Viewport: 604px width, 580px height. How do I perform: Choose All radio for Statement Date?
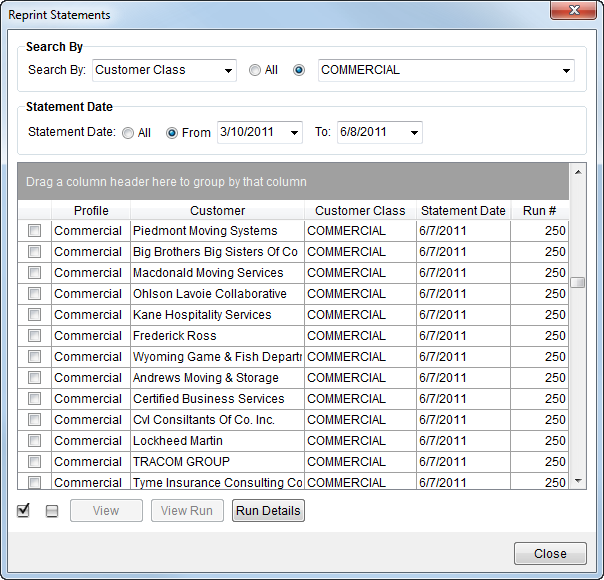point(128,132)
